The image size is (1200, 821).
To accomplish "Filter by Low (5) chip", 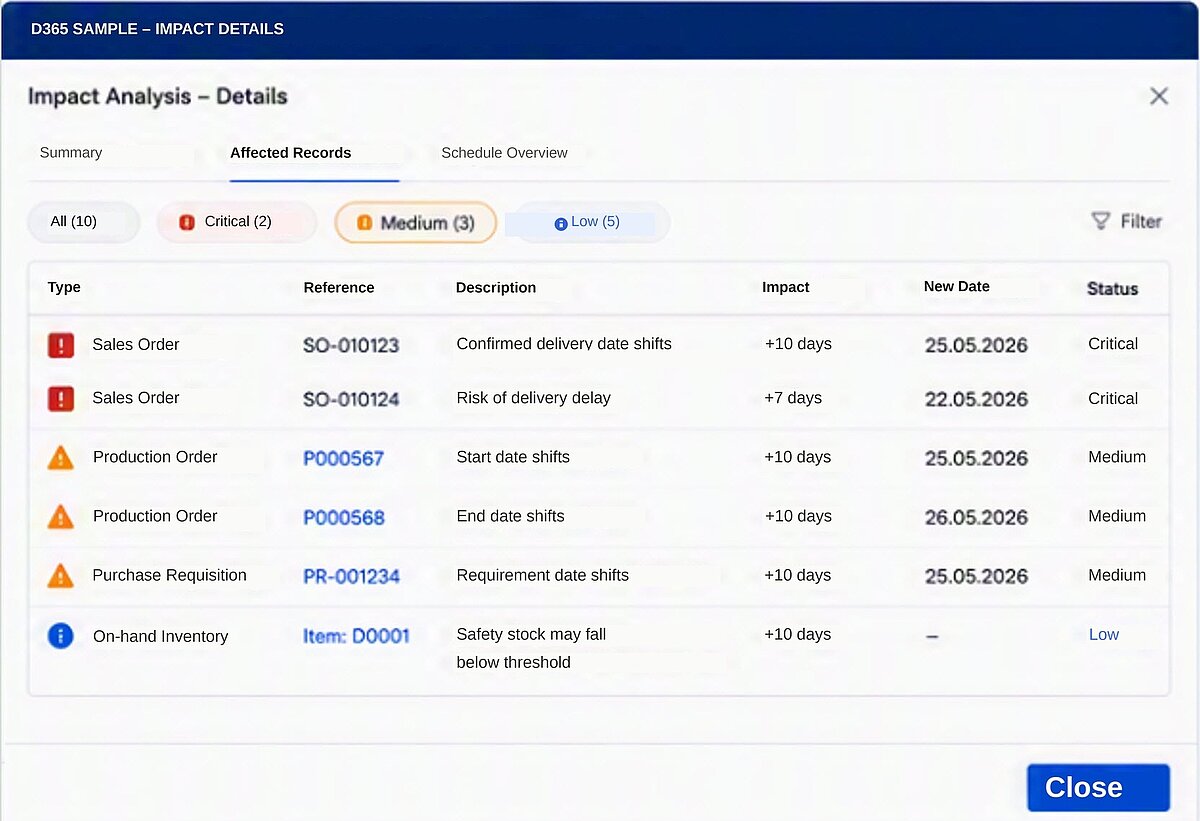I will pos(587,222).
